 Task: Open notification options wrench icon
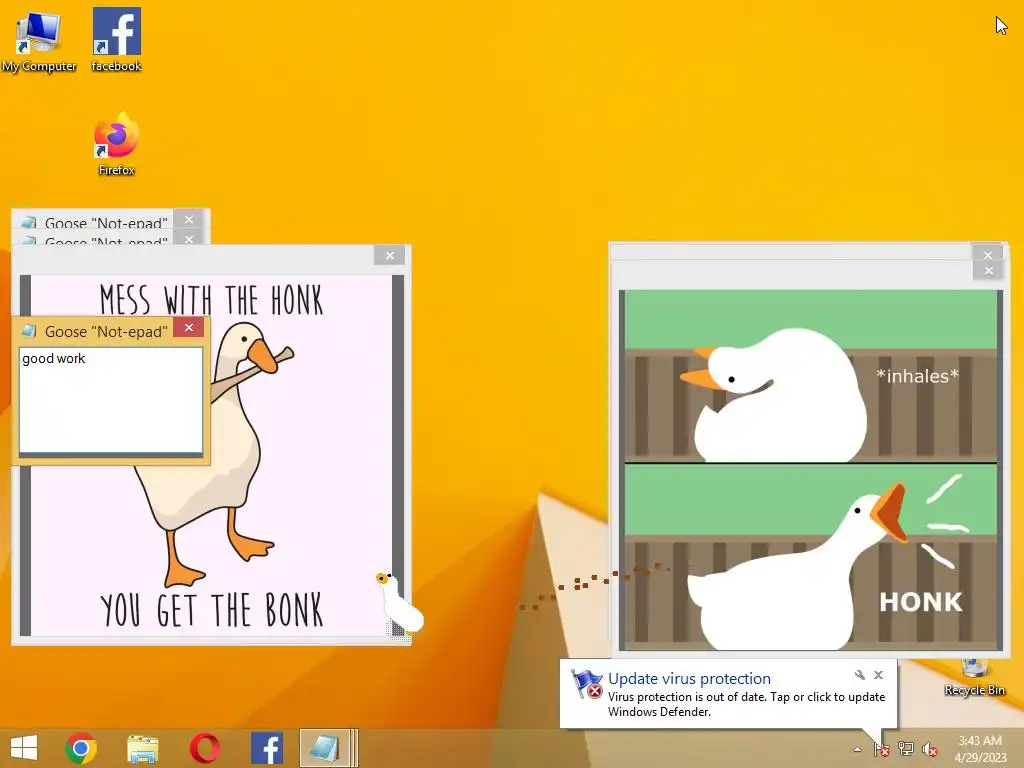point(859,675)
